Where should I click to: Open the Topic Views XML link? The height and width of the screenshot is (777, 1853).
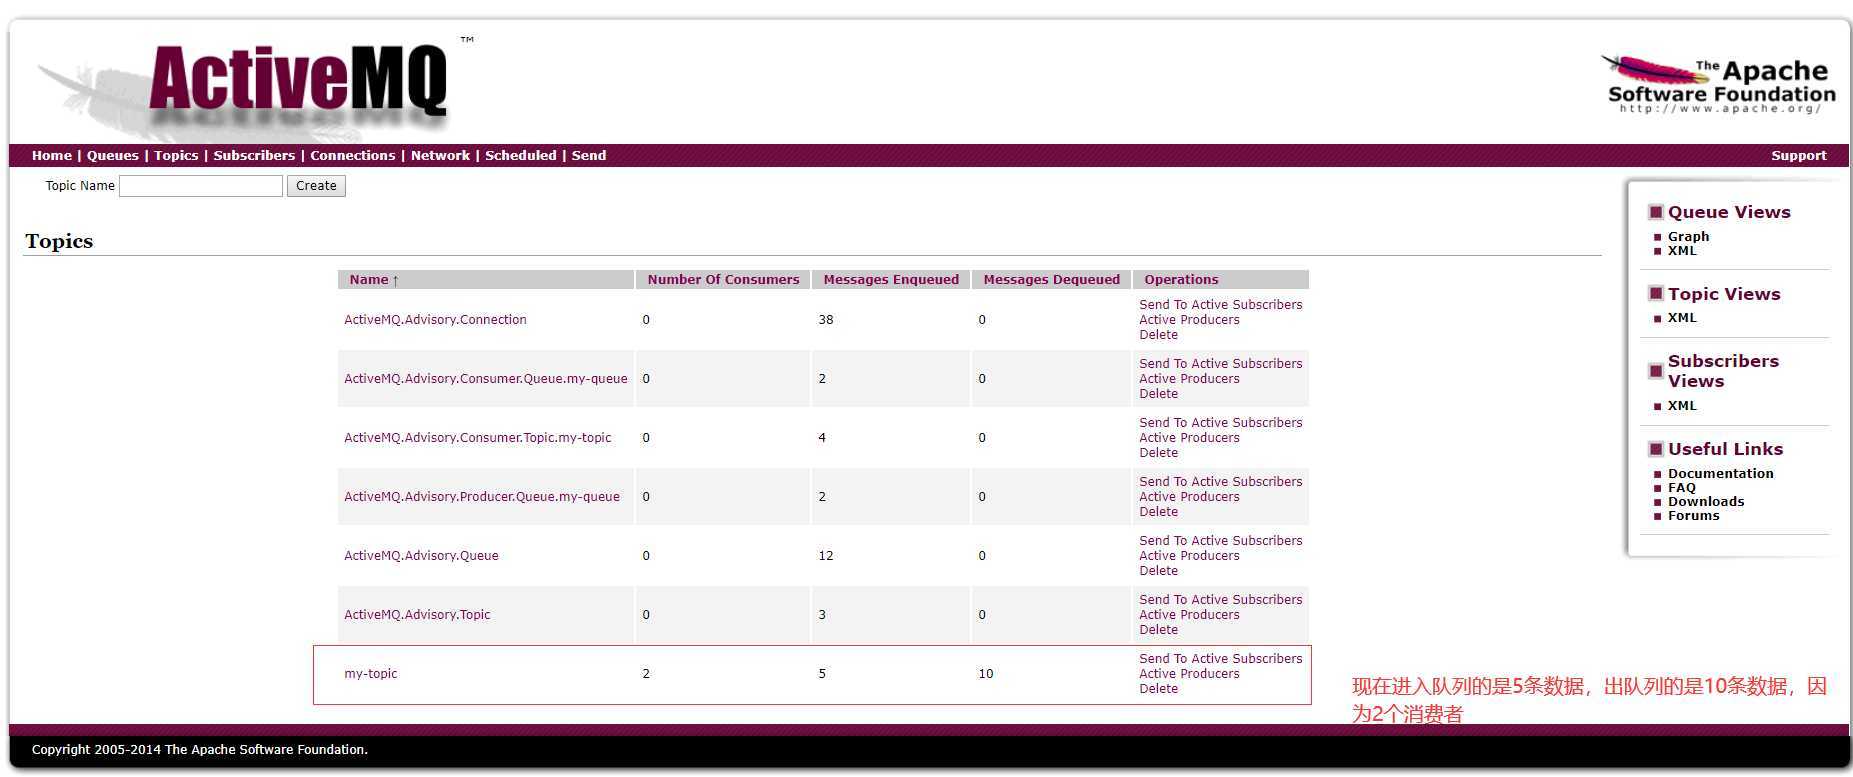click(x=1682, y=318)
